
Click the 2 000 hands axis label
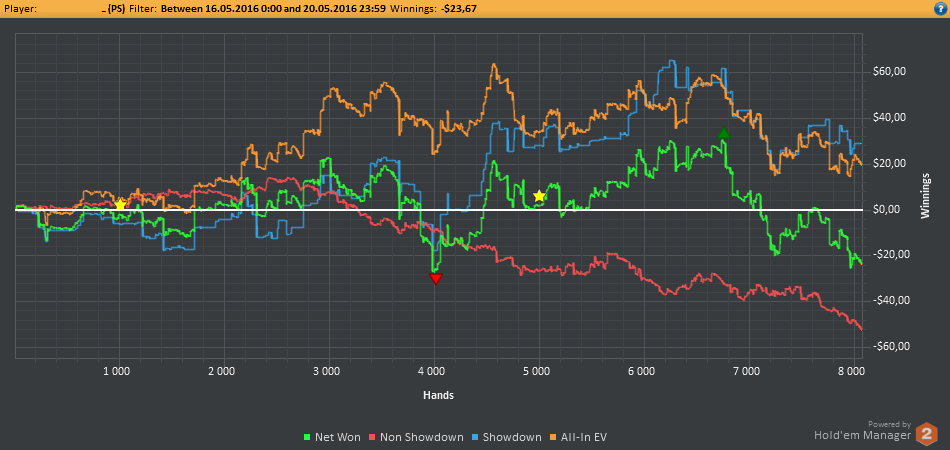click(x=222, y=369)
